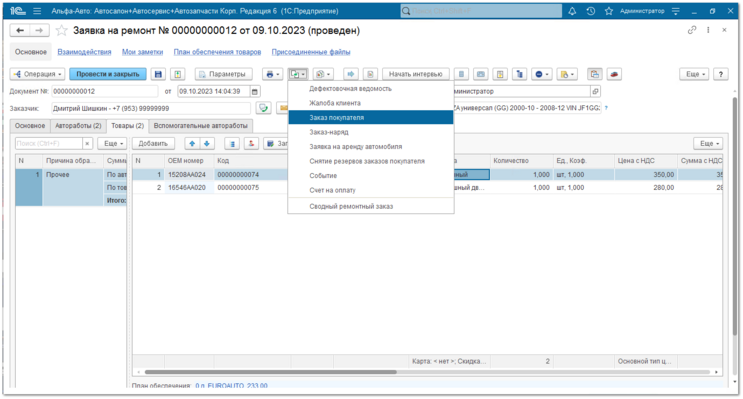The image size is (743, 399).
Task: Select Снятие резервов заказов покупателя item
Action: (x=371, y=161)
